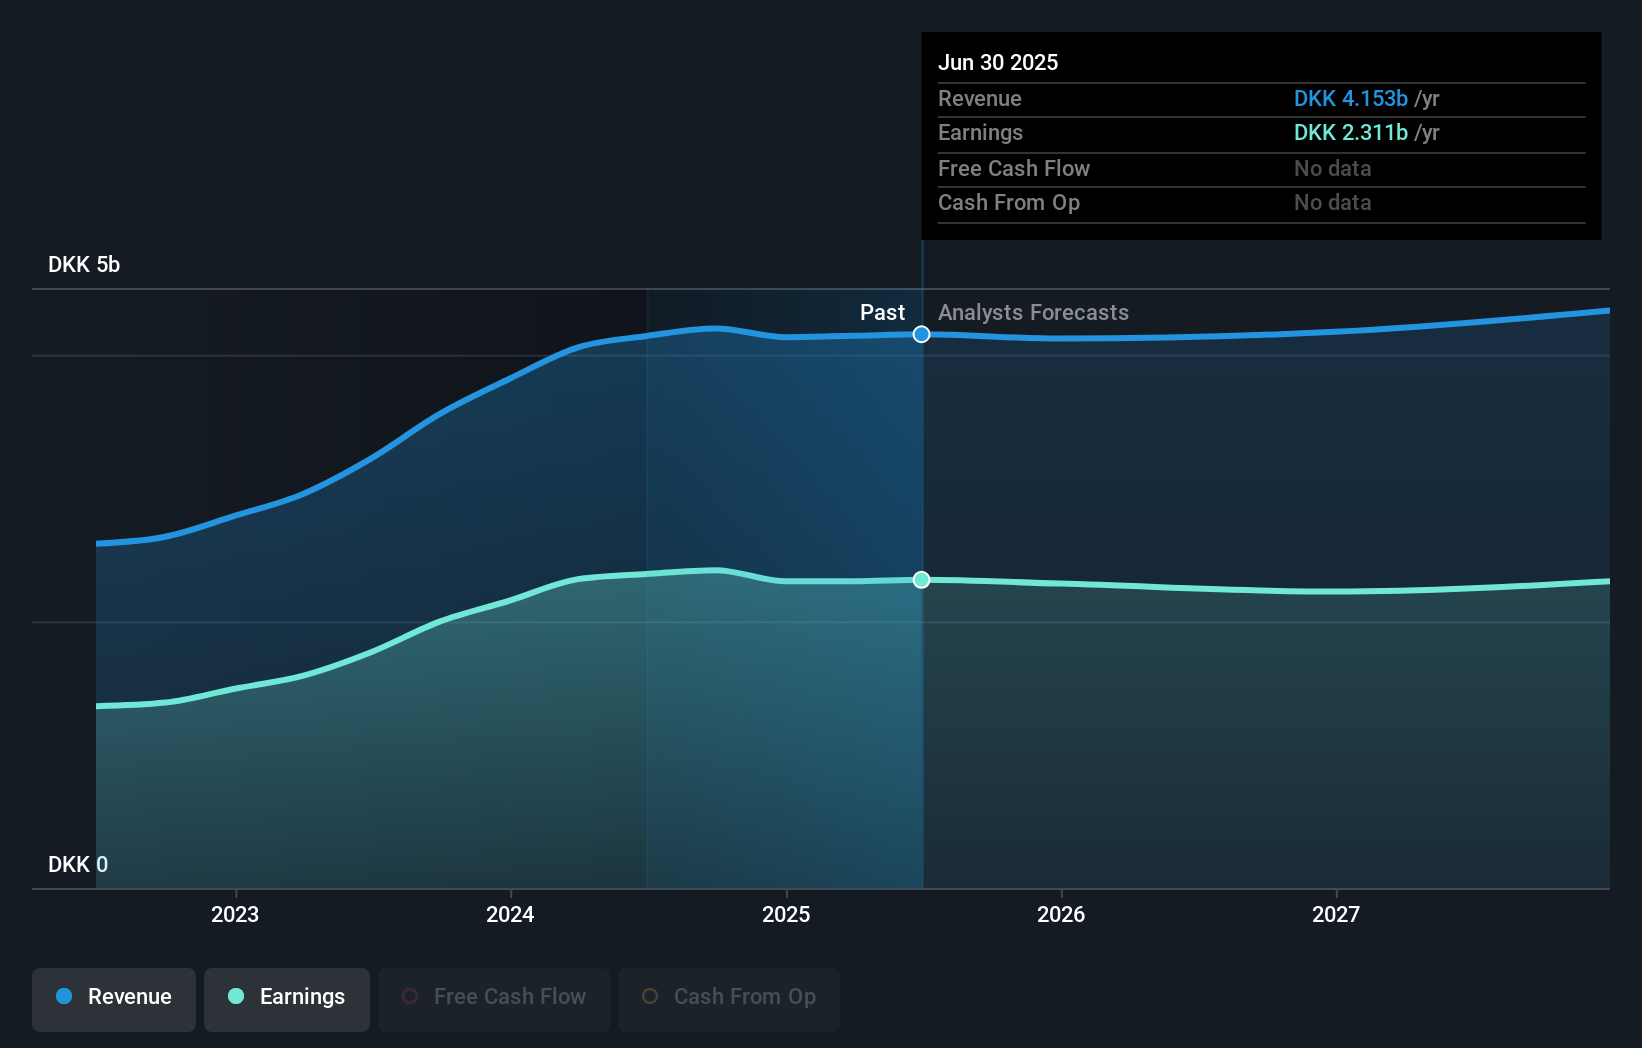Select the revenue data point marker on the chart
The image size is (1642, 1048).
coord(921,335)
